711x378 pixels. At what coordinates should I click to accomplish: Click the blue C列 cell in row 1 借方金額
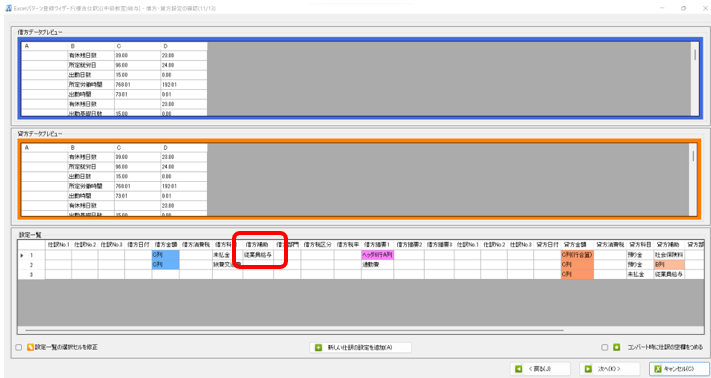click(166, 255)
